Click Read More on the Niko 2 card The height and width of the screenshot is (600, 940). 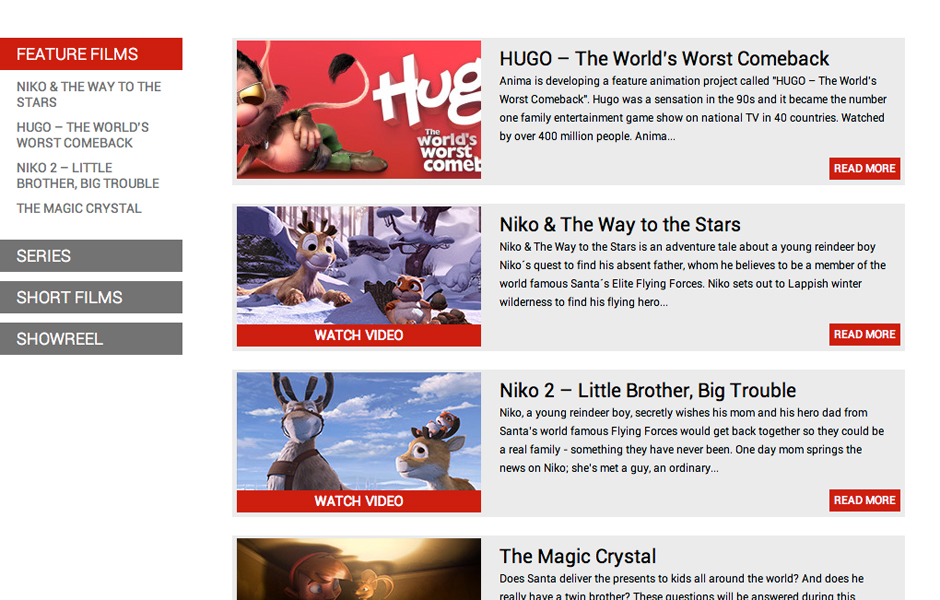pos(864,500)
